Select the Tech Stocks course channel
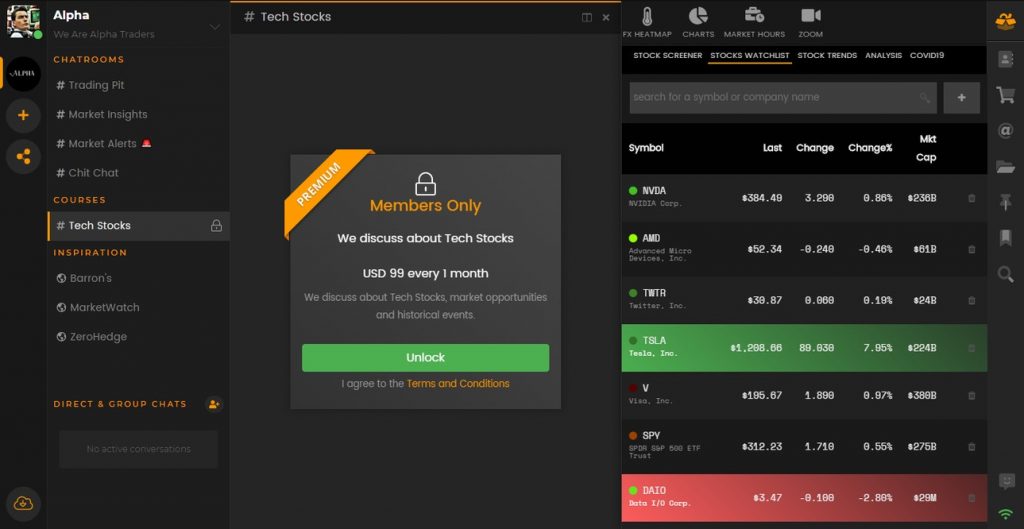This screenshot has height=529, width=1024. point(138,225)
